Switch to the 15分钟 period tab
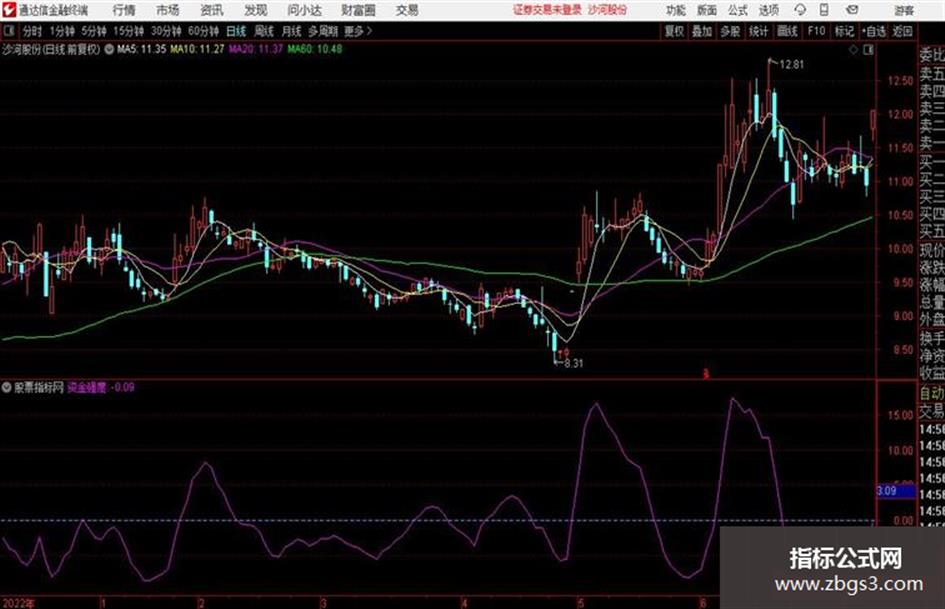Image resolution: width=945 pixels, height=609 pixels. point(128,31)
